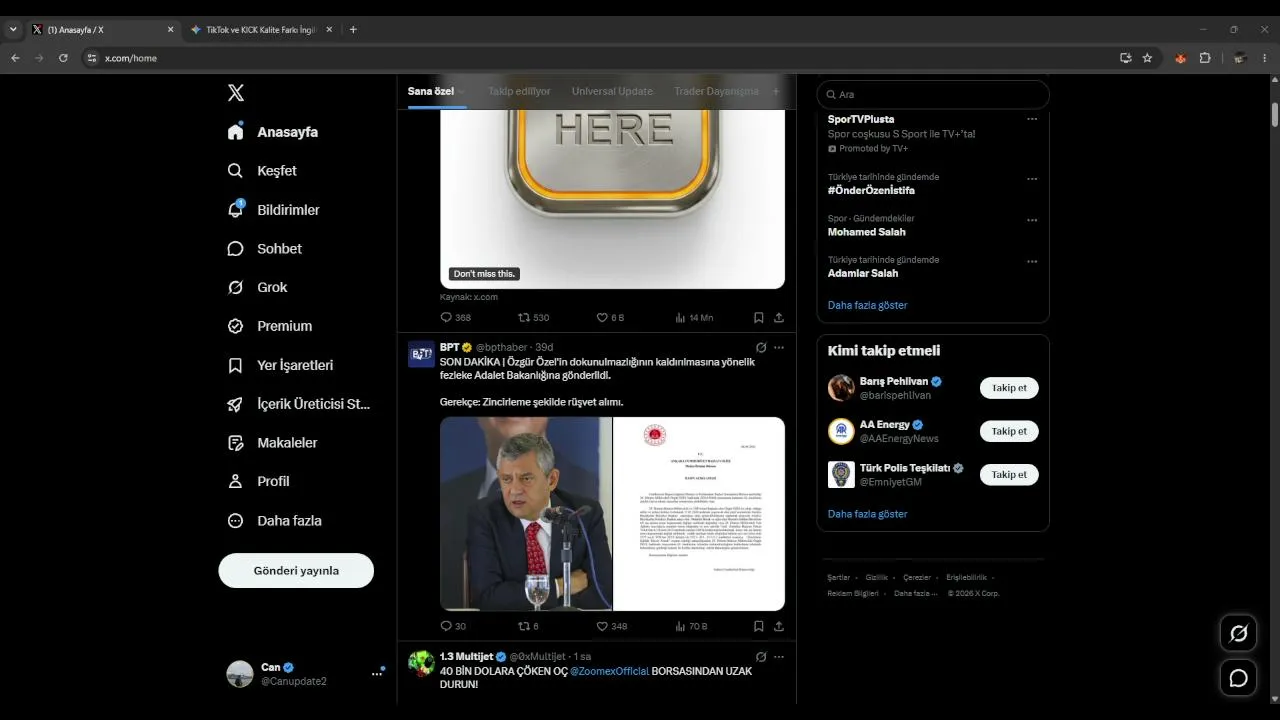Open Özgür Özel photo in BPT post
1280x720 pixels.
(x=526, y=514)
